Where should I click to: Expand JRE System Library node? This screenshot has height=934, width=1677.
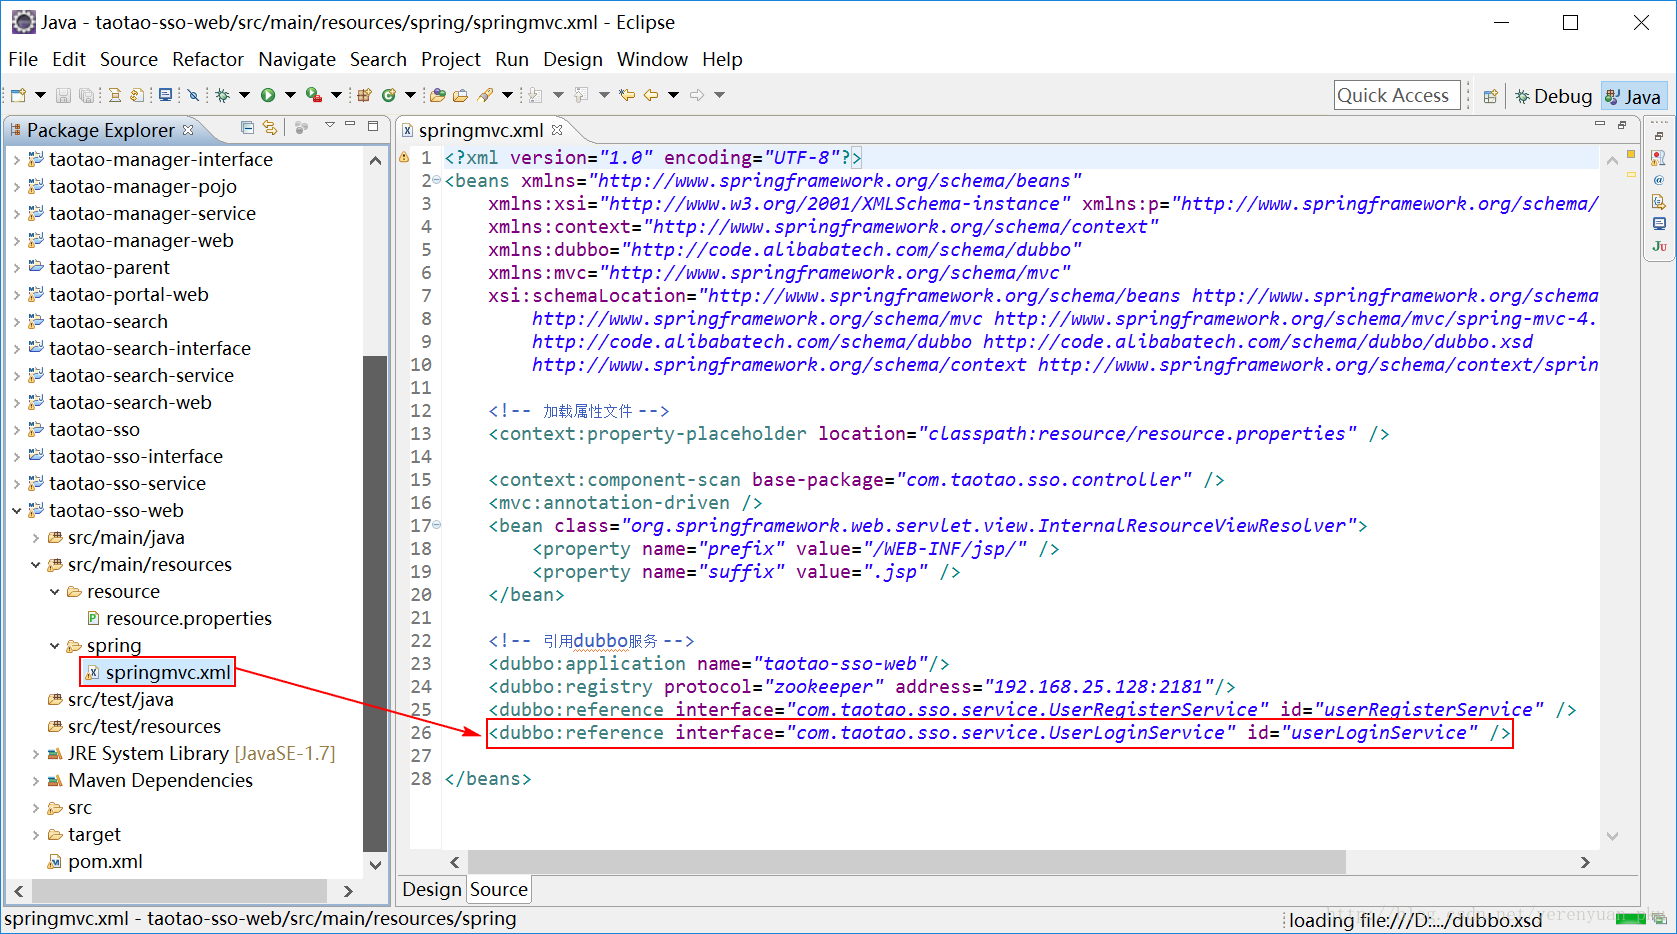tap(35, 753)
